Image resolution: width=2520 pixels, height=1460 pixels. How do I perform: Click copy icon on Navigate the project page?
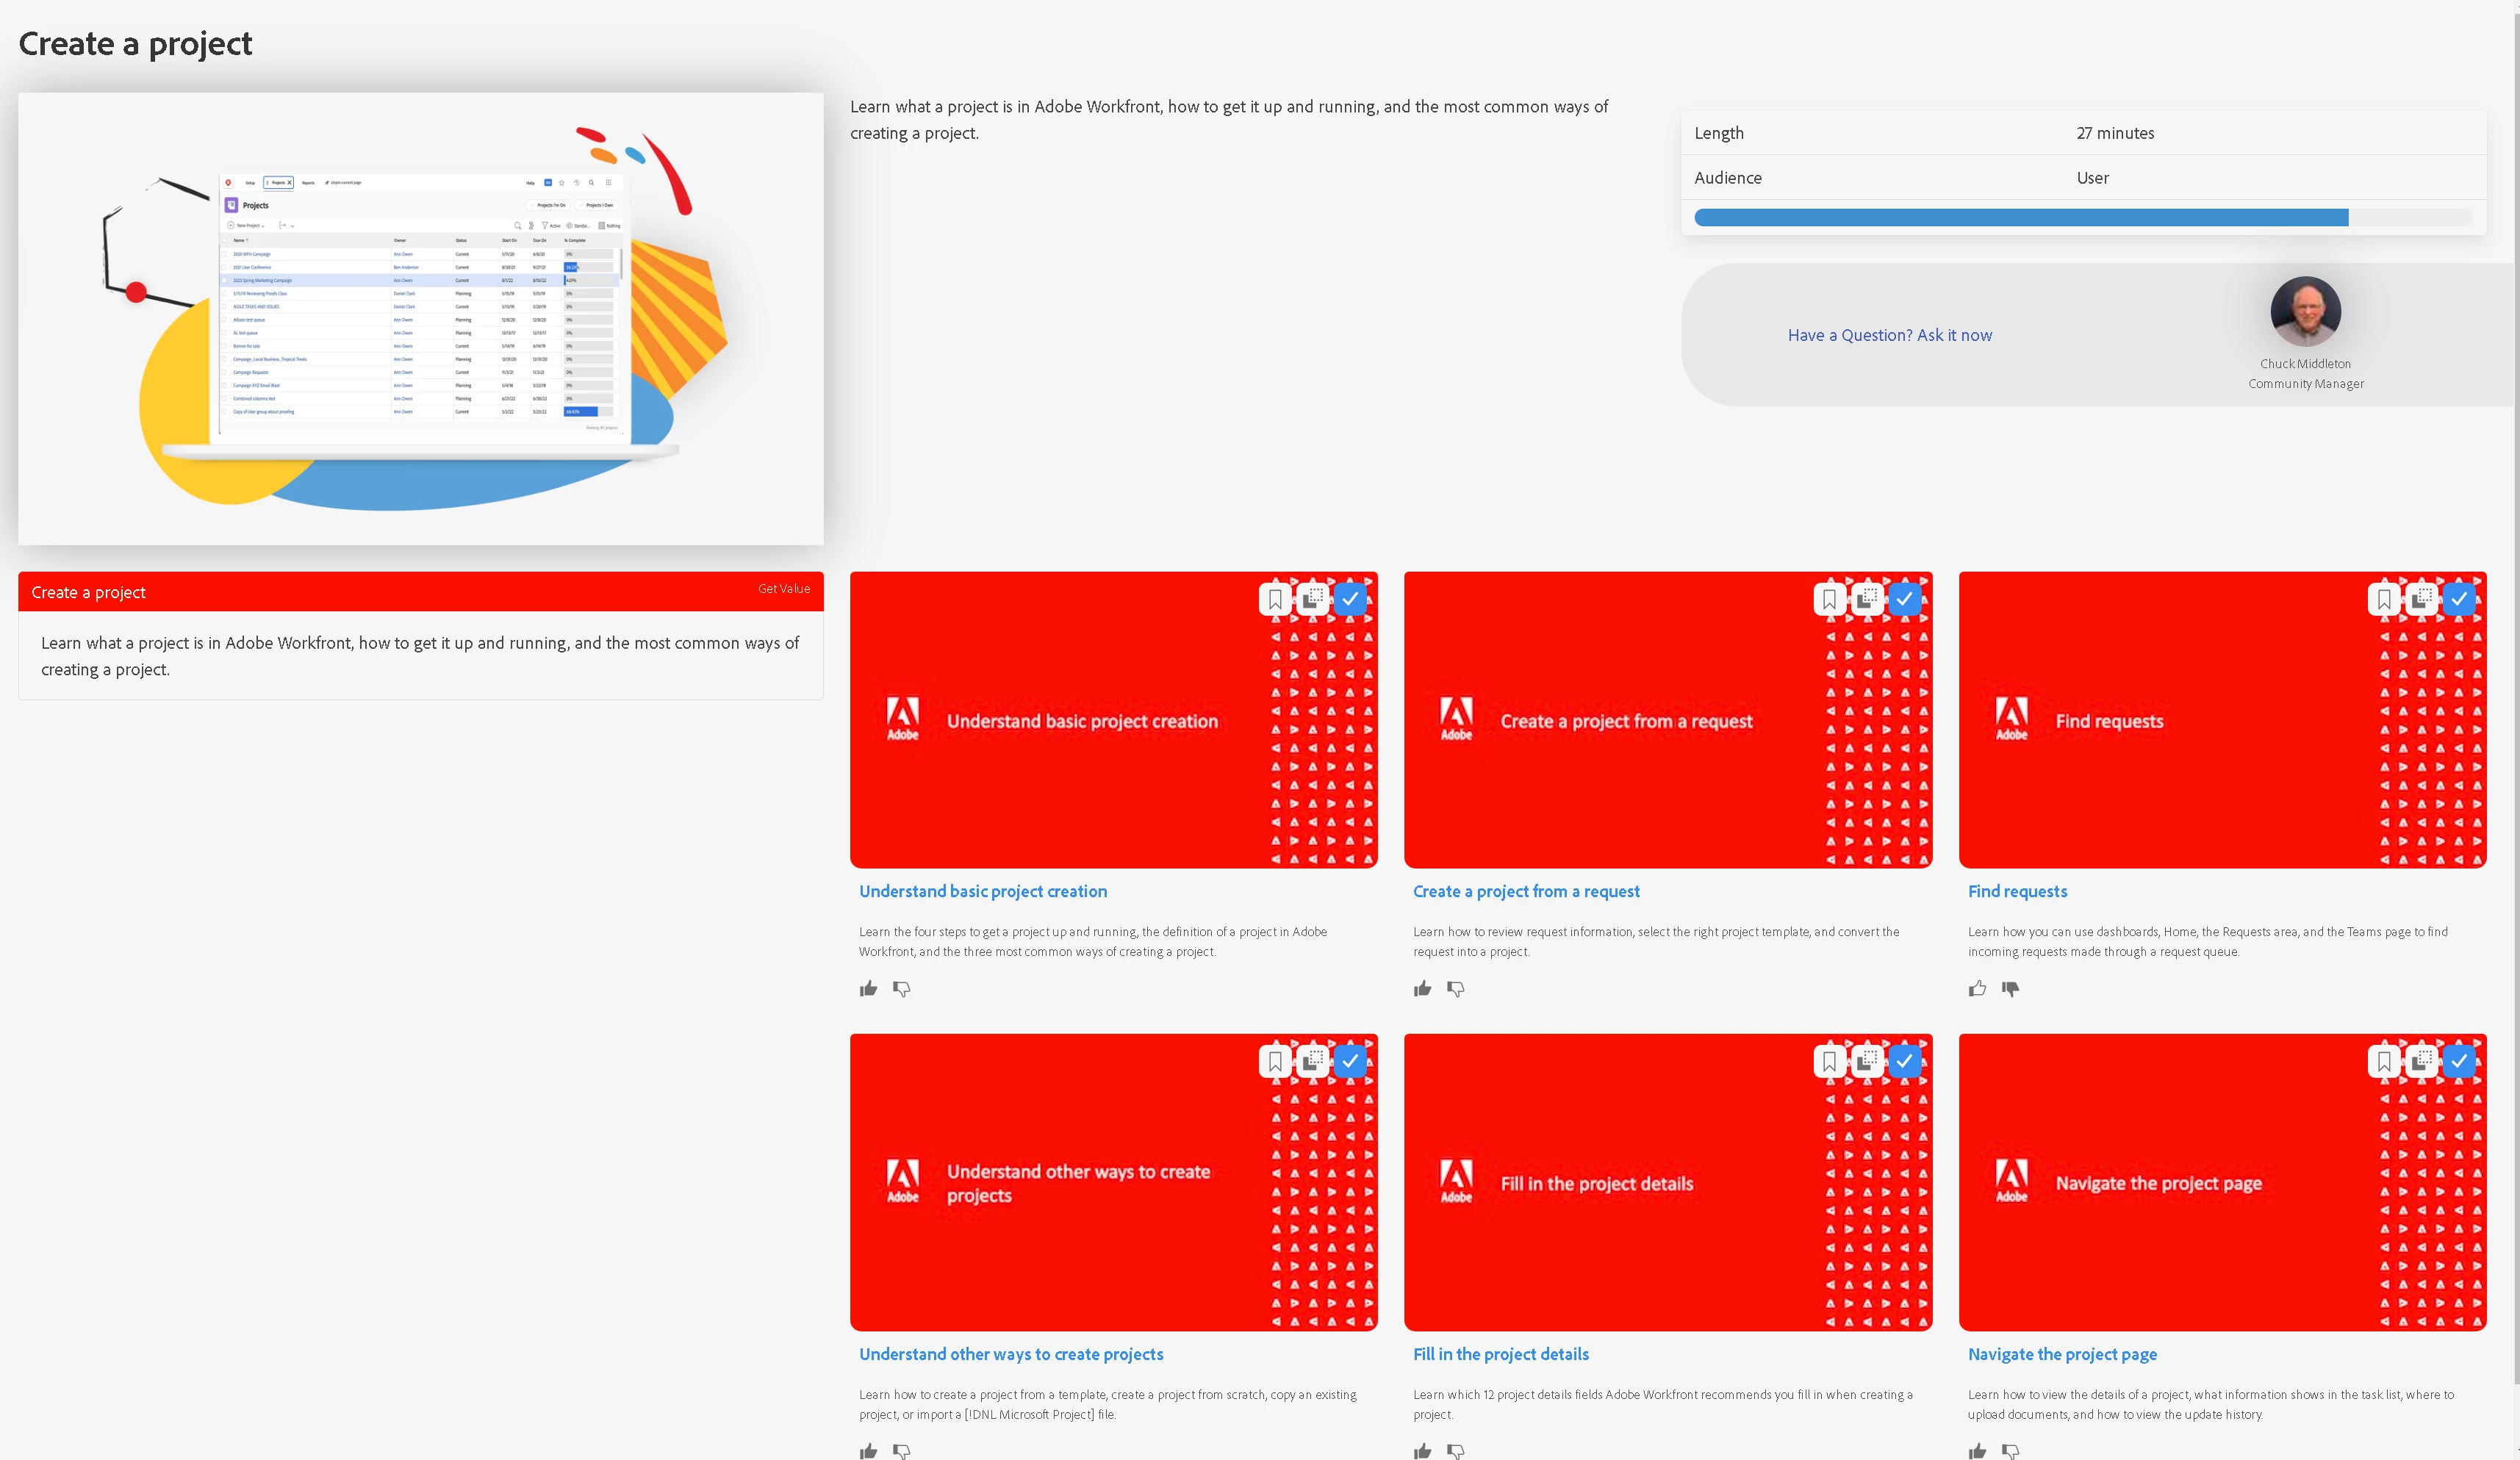pyautogui.click(x=2421, y=1061)
